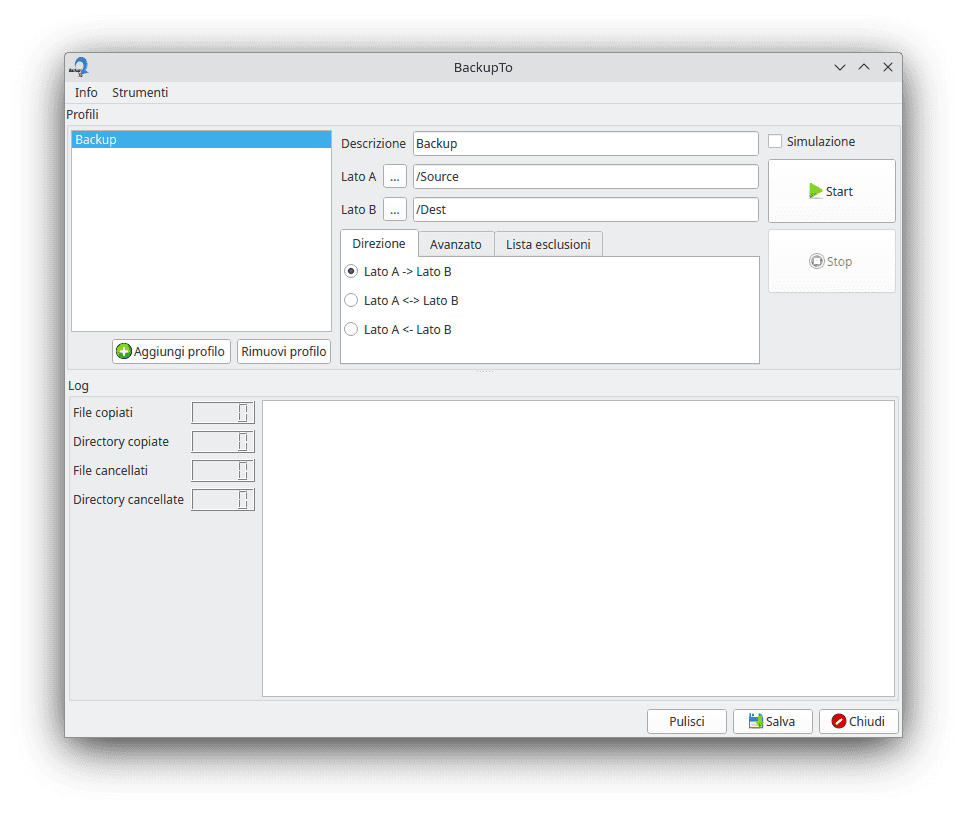Start the backup with green play button
Viewport: 967px width, 814px height.
tap(831, 191)
